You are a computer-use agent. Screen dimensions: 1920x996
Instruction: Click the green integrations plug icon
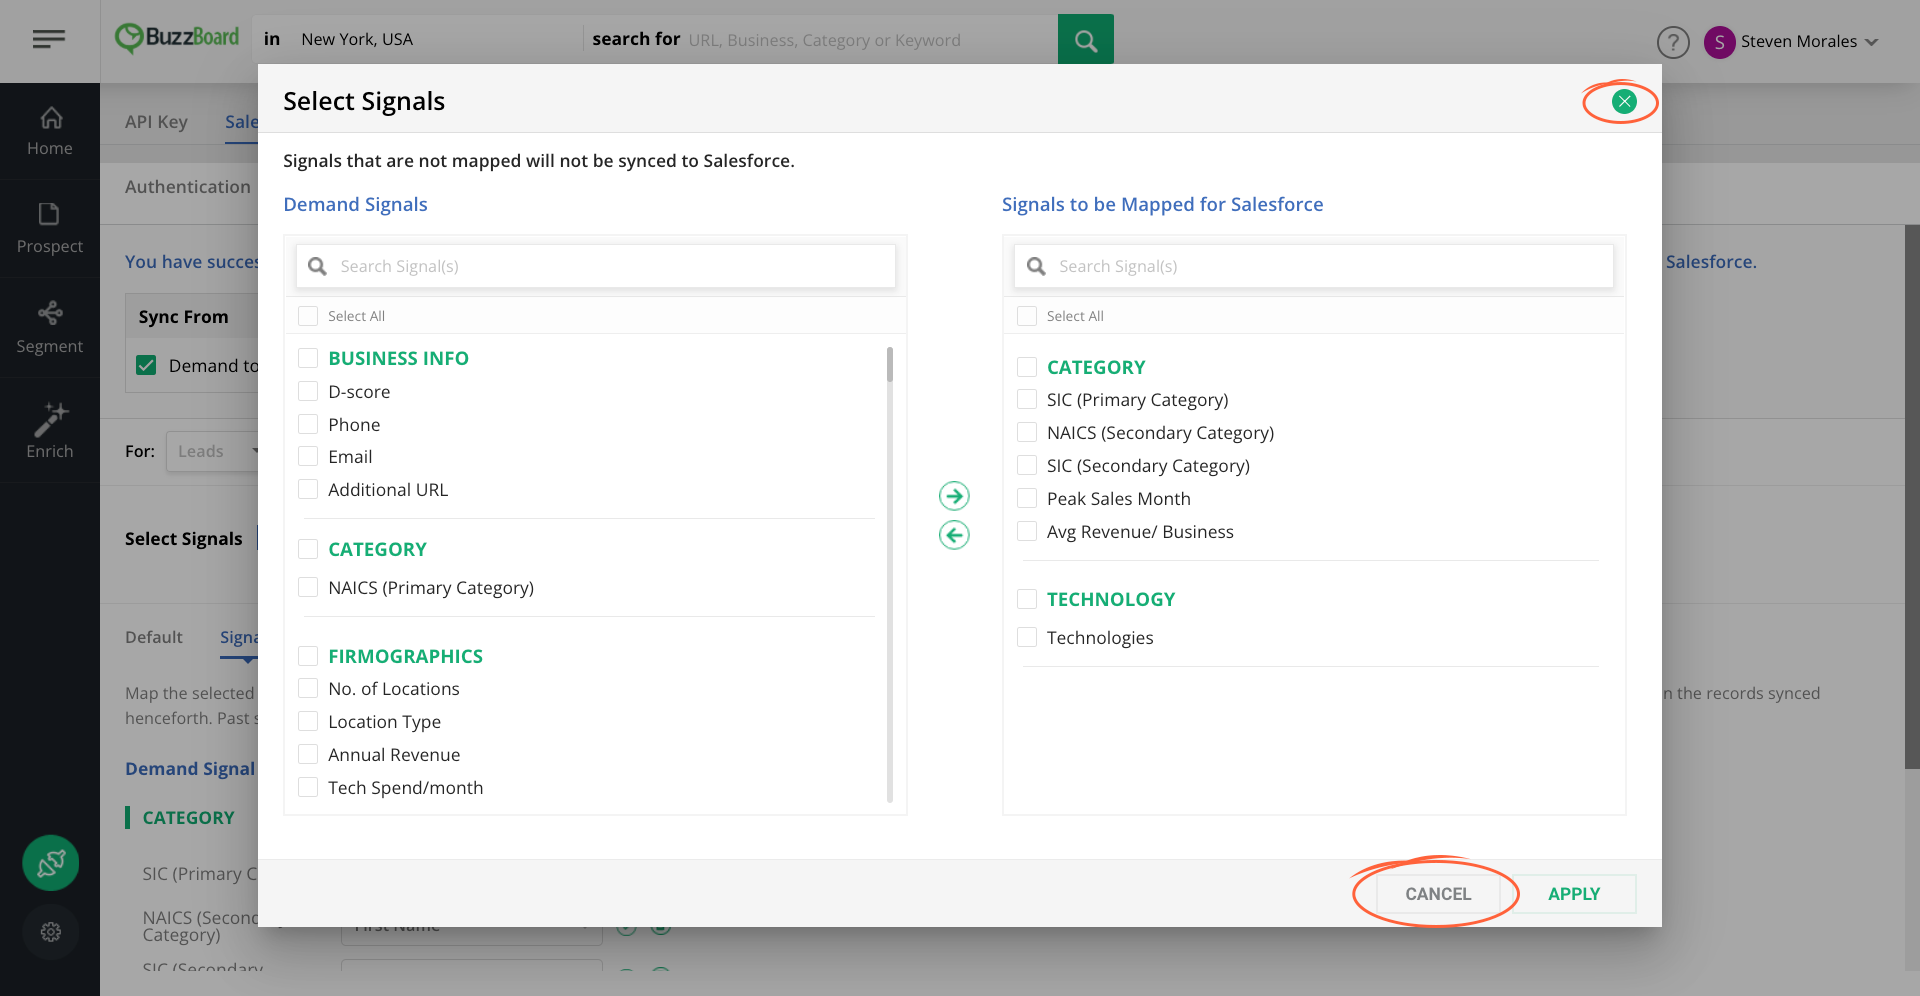[x=51, y=863]
